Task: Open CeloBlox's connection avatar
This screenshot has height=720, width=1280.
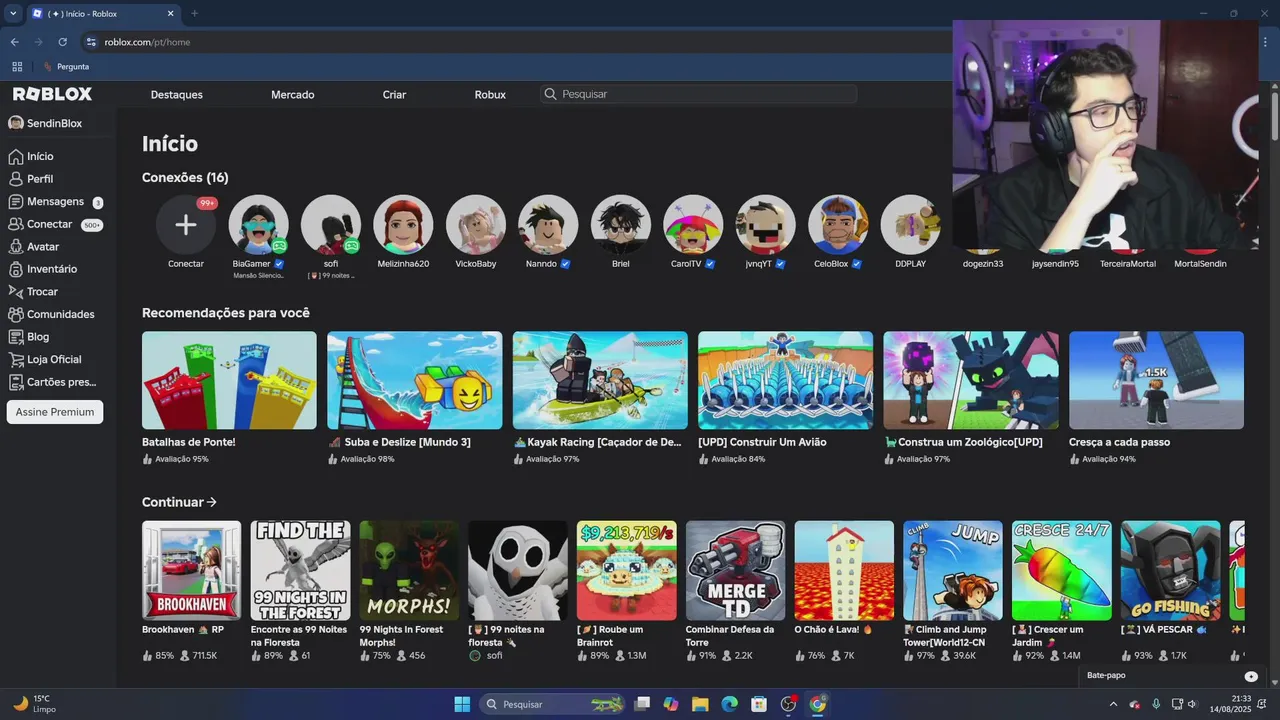Action: [838, 224]
